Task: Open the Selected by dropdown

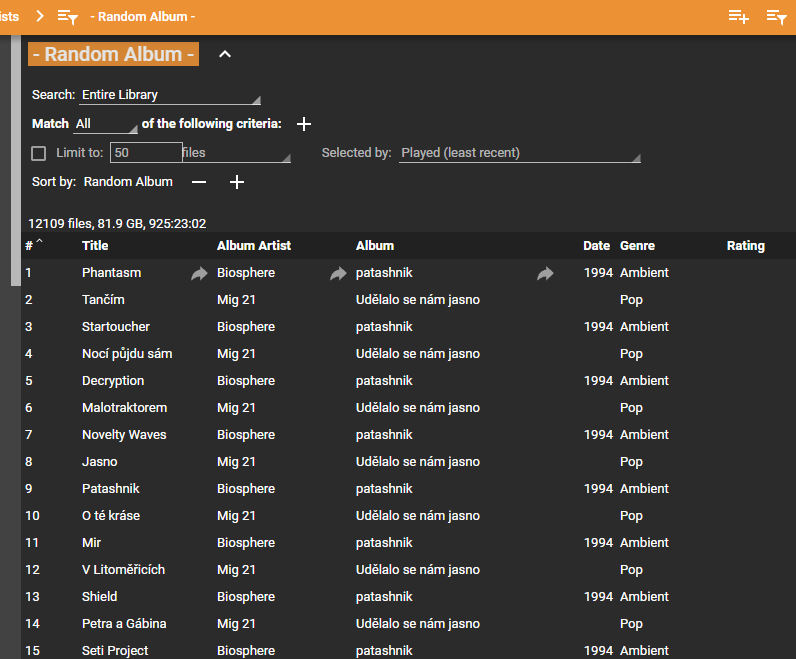Action: click(519, 153)
